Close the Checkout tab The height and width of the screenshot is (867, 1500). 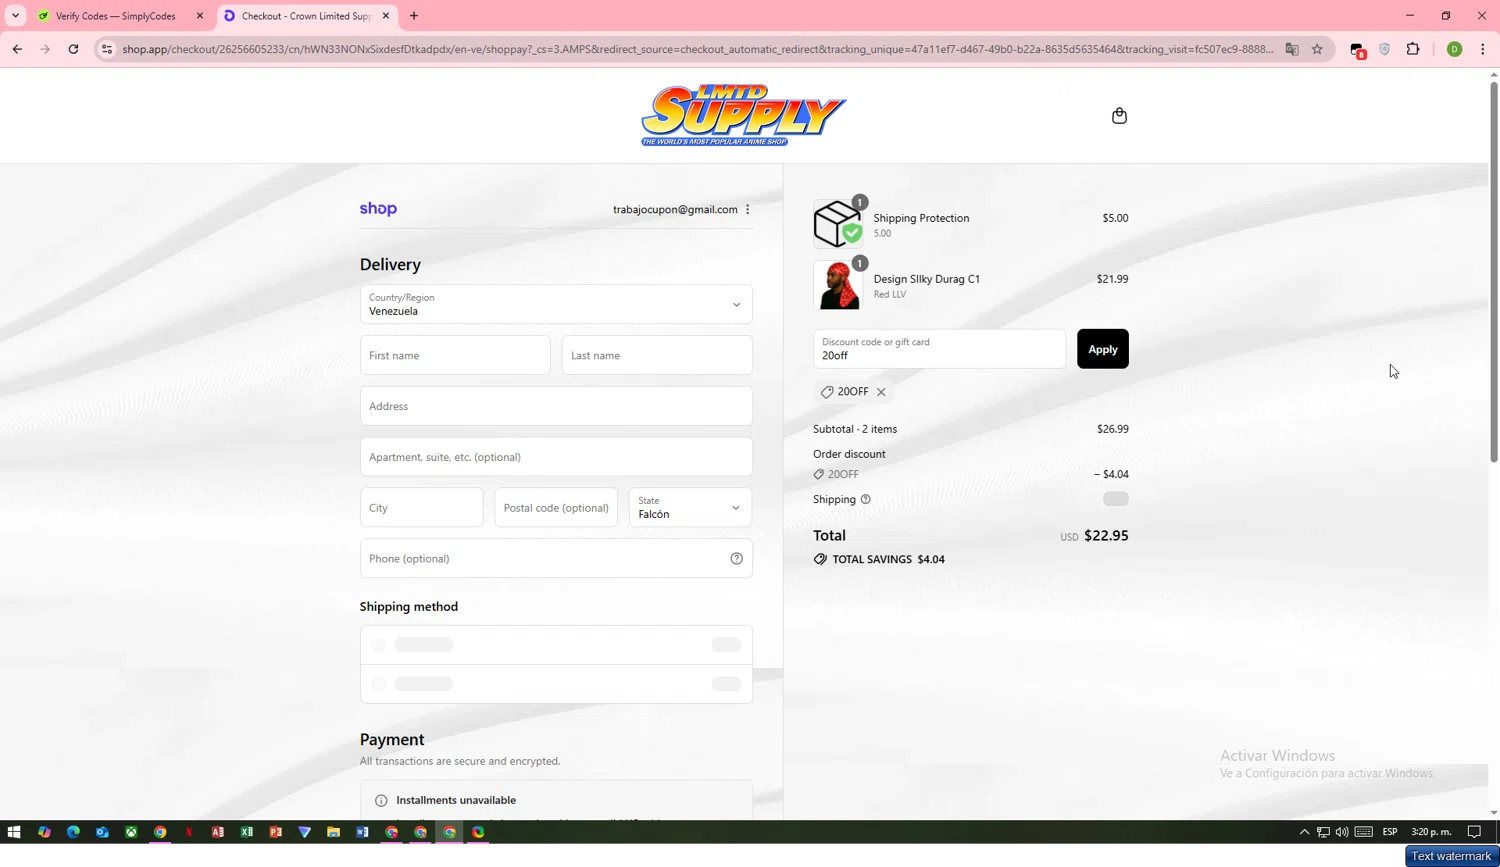point(386,16)
